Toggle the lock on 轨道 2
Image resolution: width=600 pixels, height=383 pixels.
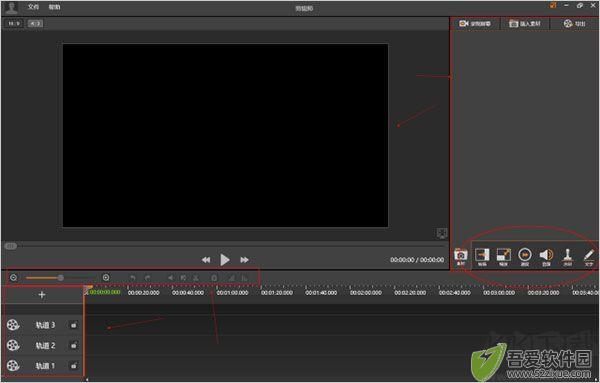click(73, 346)
